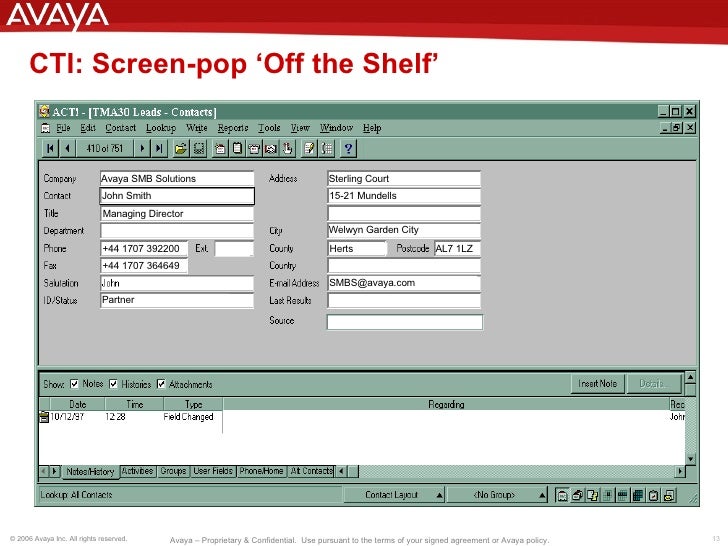Click the Regarding column header

(x=446, y=404)
